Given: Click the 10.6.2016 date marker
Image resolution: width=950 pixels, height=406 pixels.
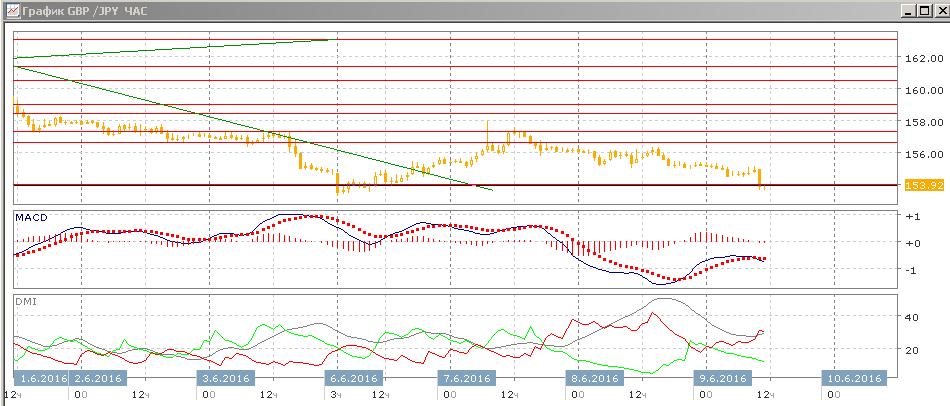Looking at the screenshot, I should pyautogui.click(x=854, y=378).
